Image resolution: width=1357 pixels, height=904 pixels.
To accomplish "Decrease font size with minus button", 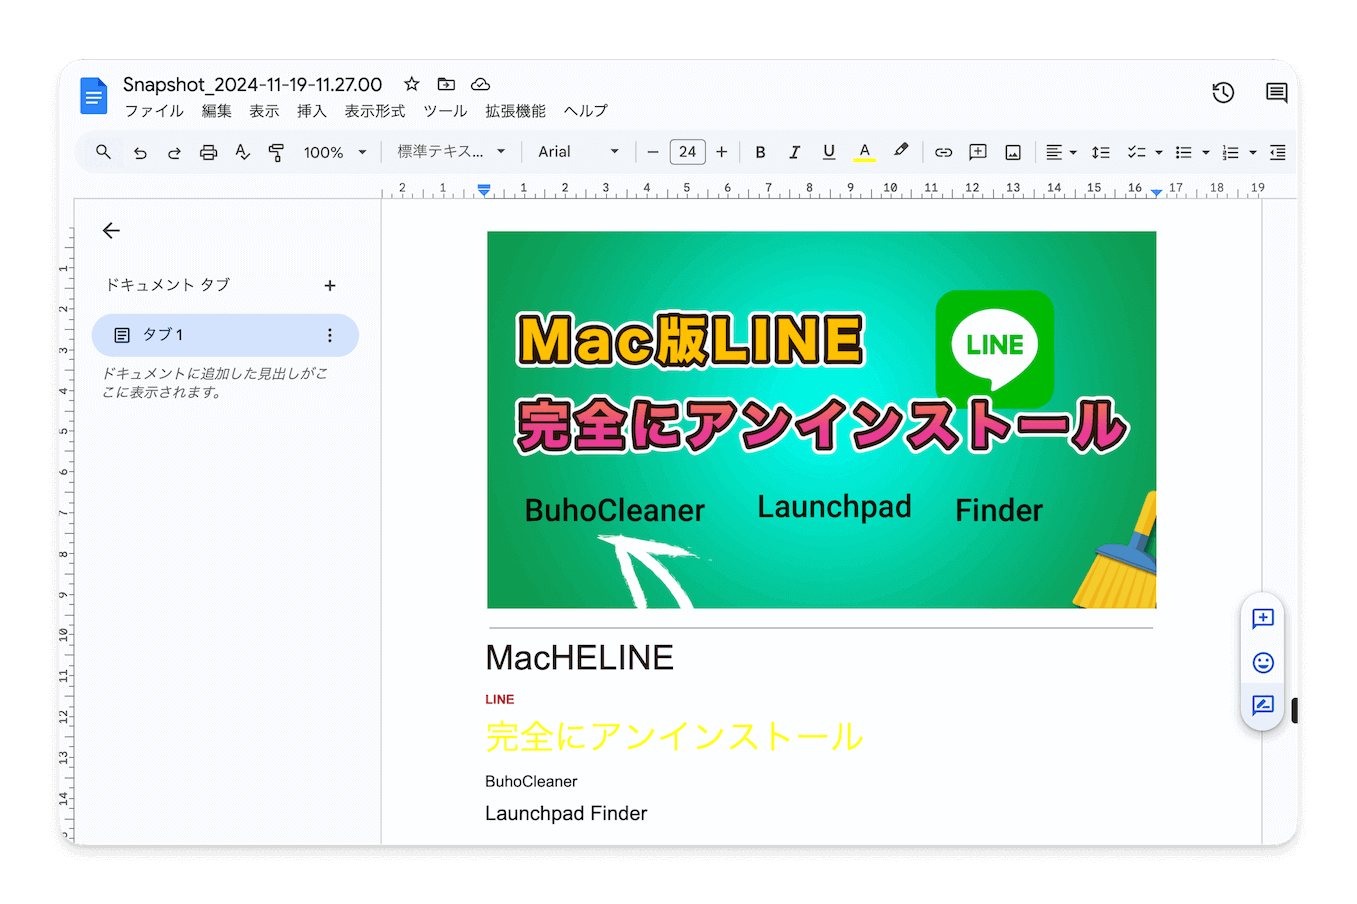I will tap(653, 152).
